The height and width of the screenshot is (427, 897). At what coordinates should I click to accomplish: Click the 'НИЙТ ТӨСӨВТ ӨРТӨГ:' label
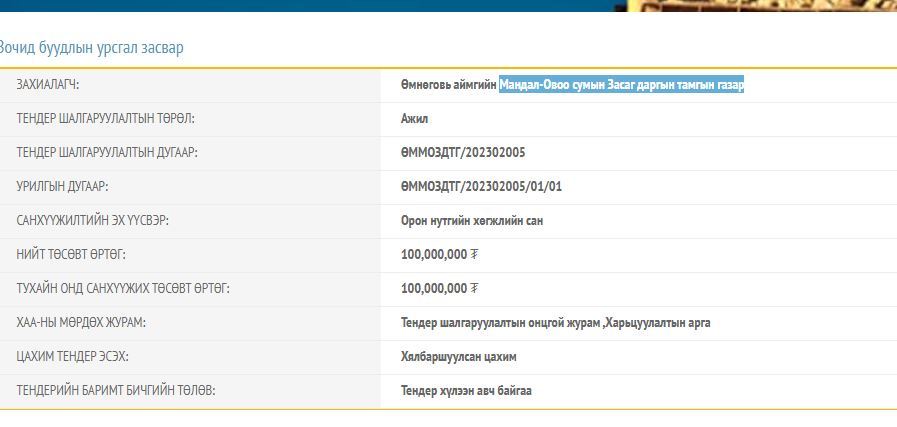(x=71, y=255)
